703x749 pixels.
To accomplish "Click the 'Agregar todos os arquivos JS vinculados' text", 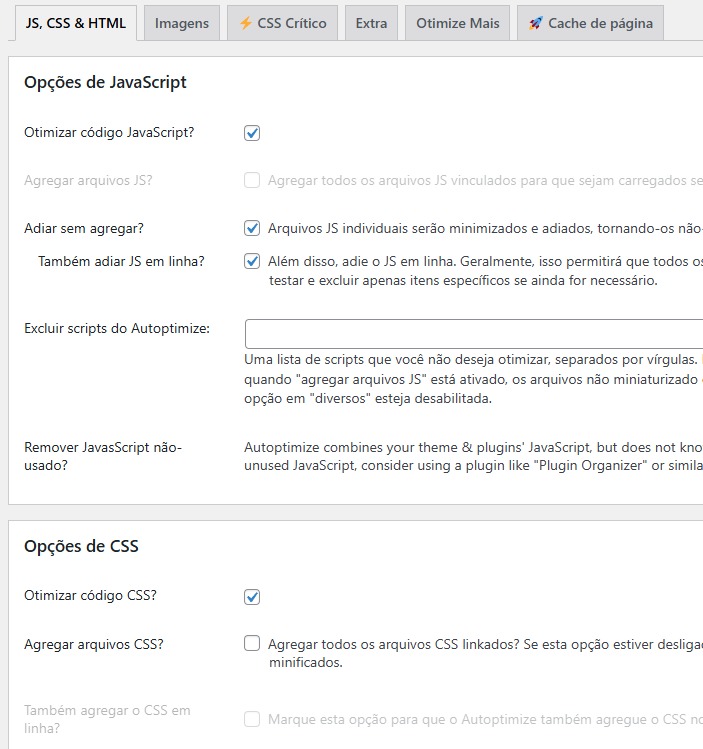I will (485, 181).
